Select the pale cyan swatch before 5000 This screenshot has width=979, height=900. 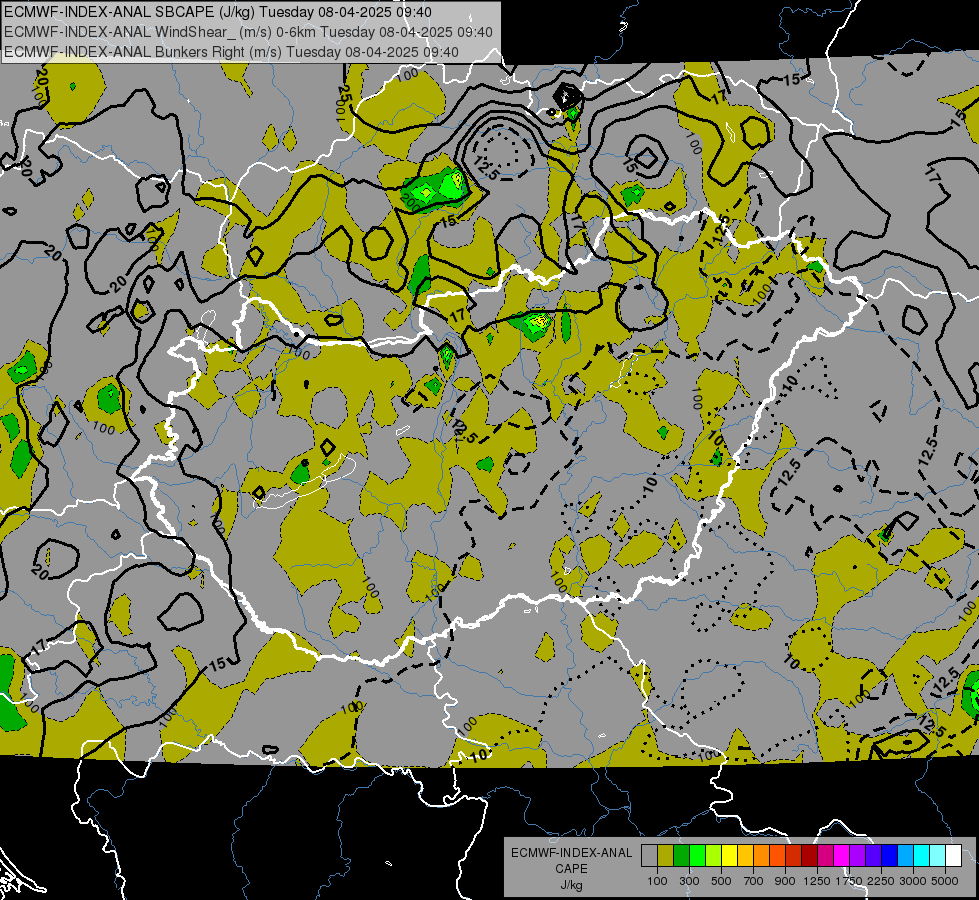(x=938, y=855)
